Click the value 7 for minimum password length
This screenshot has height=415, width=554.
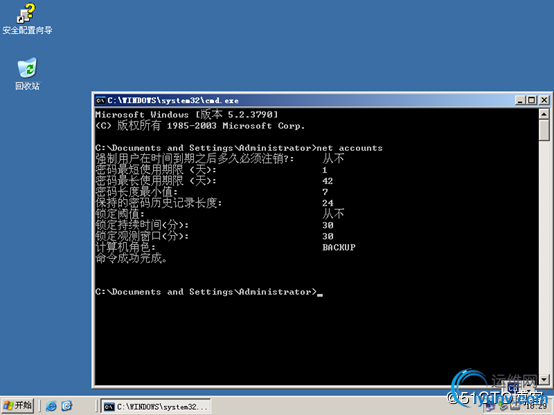click(325, 192)
